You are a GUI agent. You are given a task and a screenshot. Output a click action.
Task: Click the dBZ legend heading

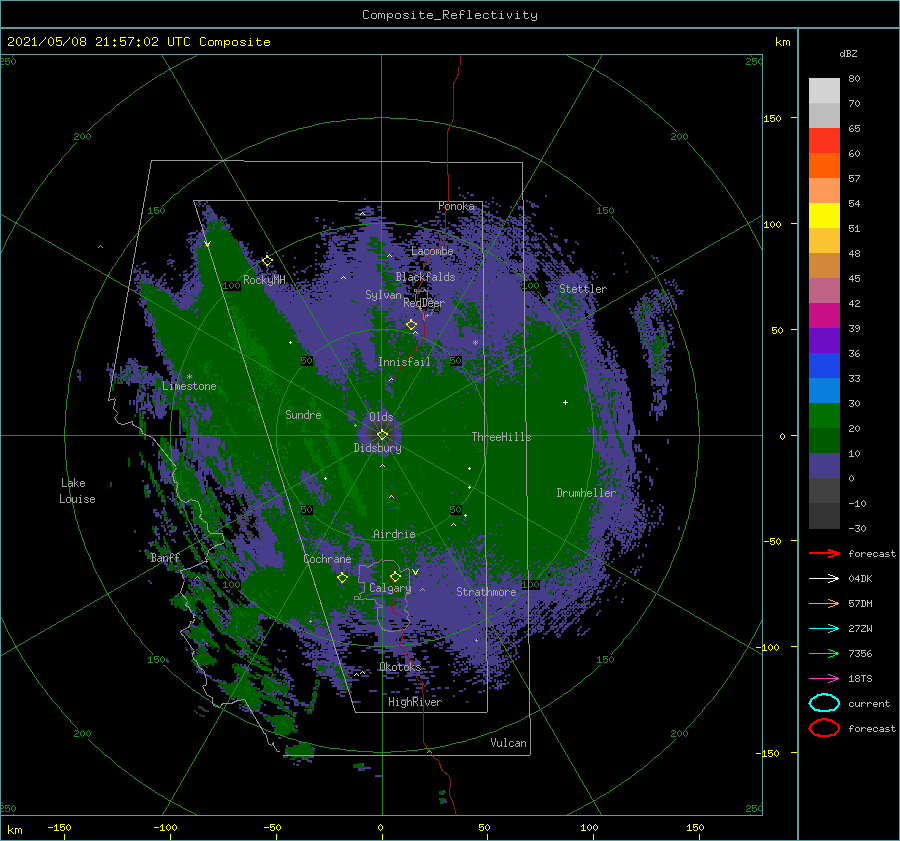[x=848, y=53]
